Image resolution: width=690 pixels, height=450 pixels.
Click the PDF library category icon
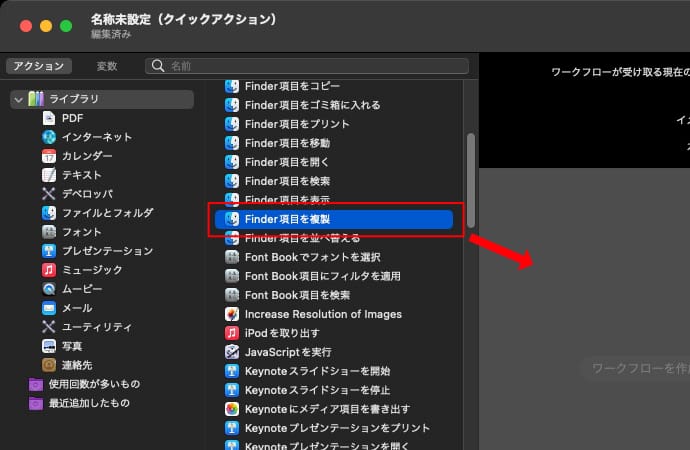[49, 118]
